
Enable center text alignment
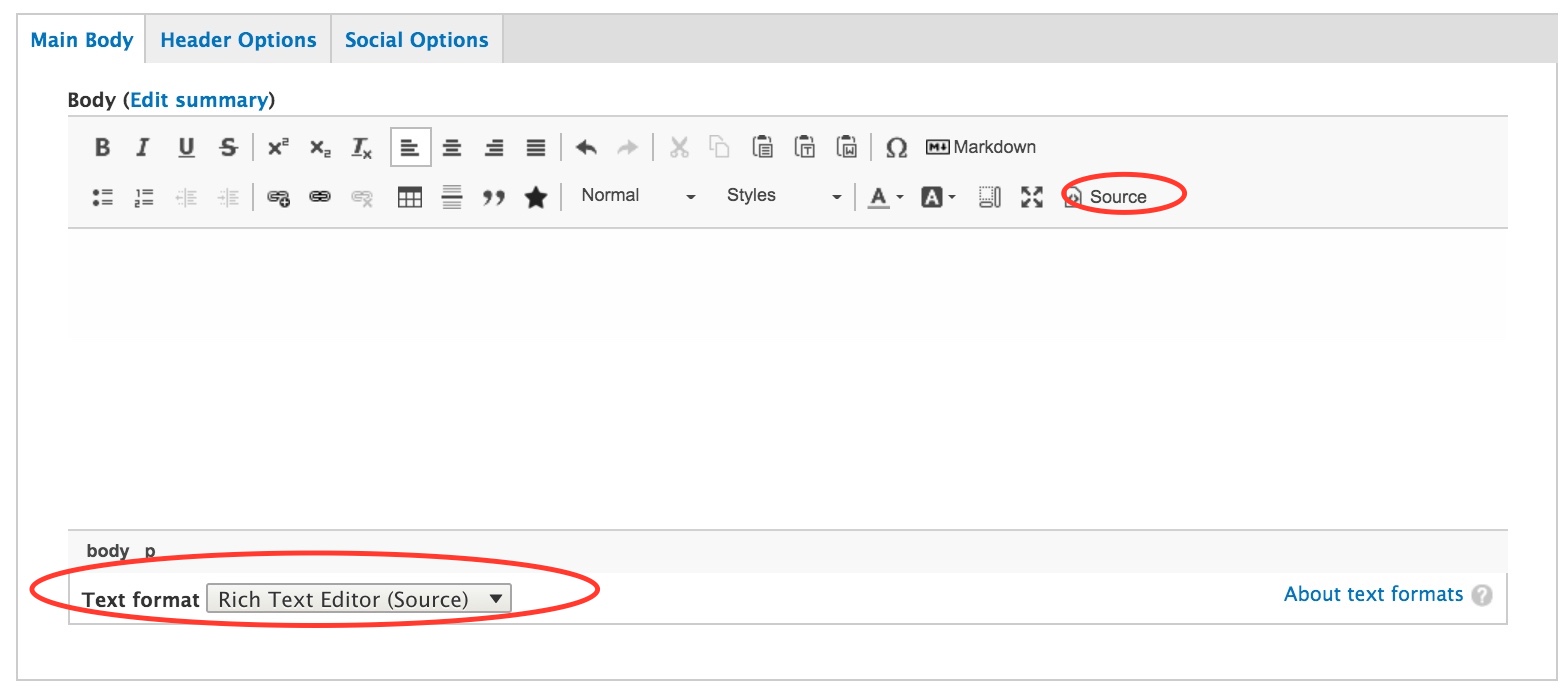tap(452, 148)
